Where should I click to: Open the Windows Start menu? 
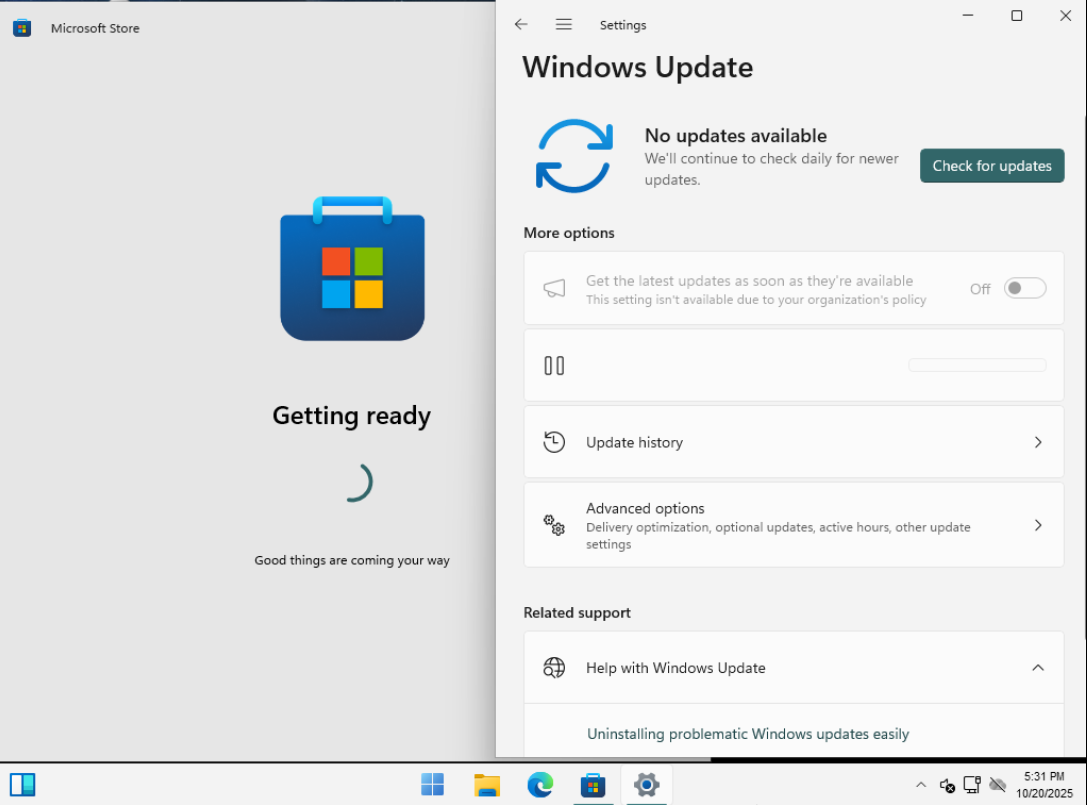click(433, 785)
